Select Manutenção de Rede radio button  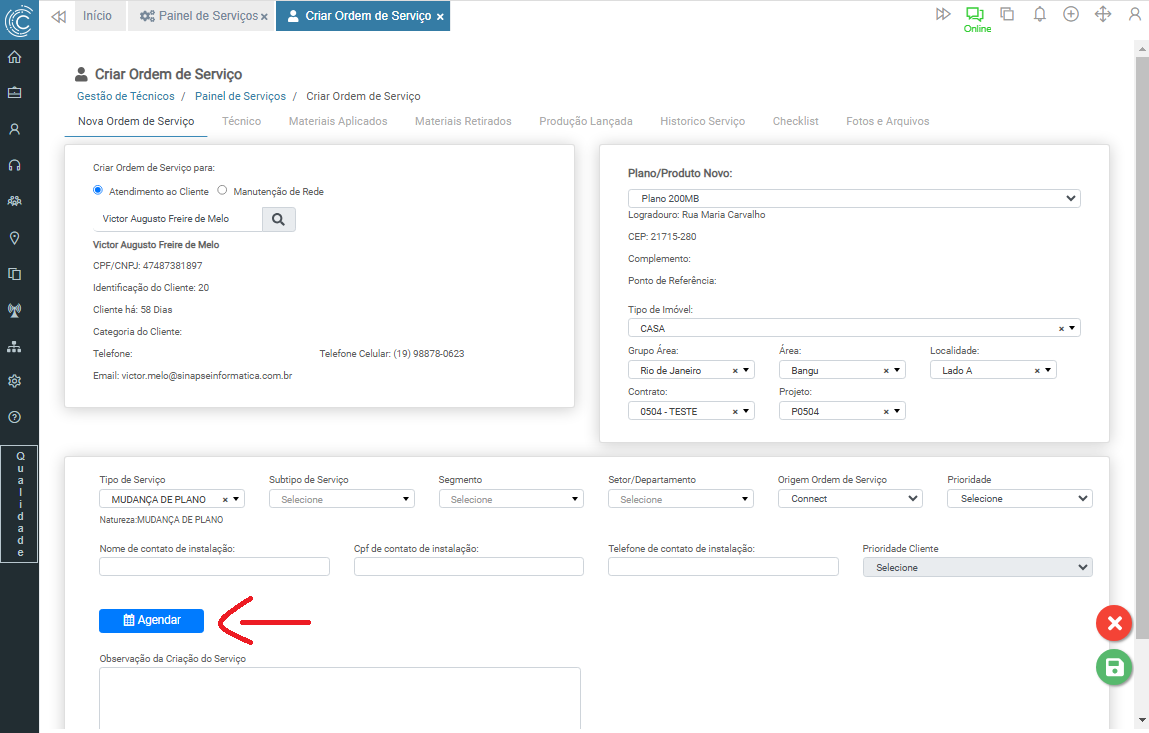[x=223, y=190]
